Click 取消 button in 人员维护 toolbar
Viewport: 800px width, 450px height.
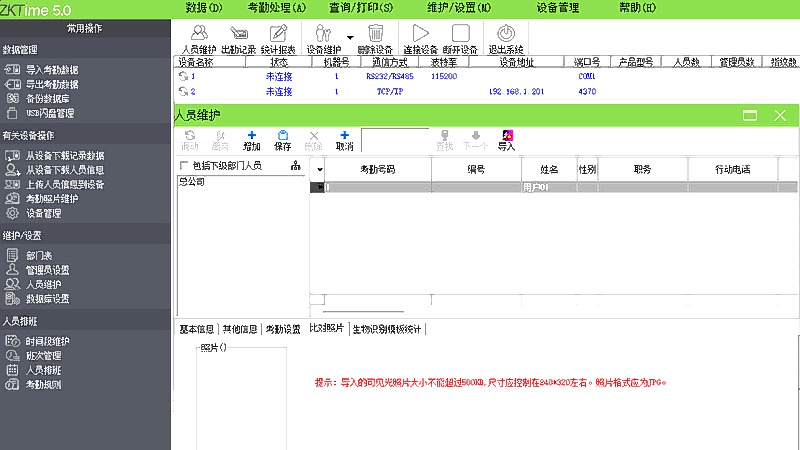pos(344,140)
